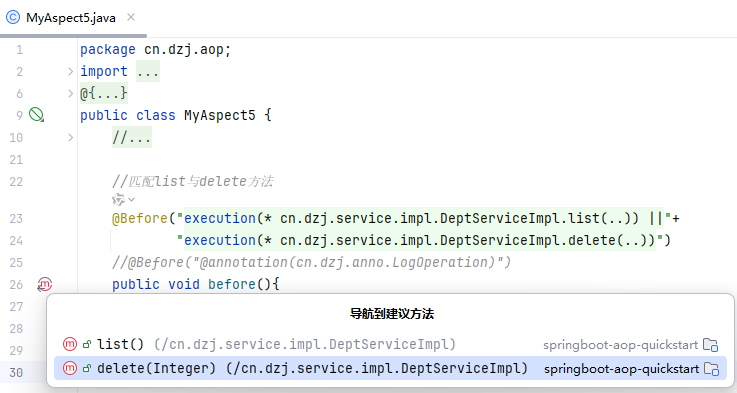Click the class name MyAspect5 in code
The image size is (737, 393).
pos(220,115)
